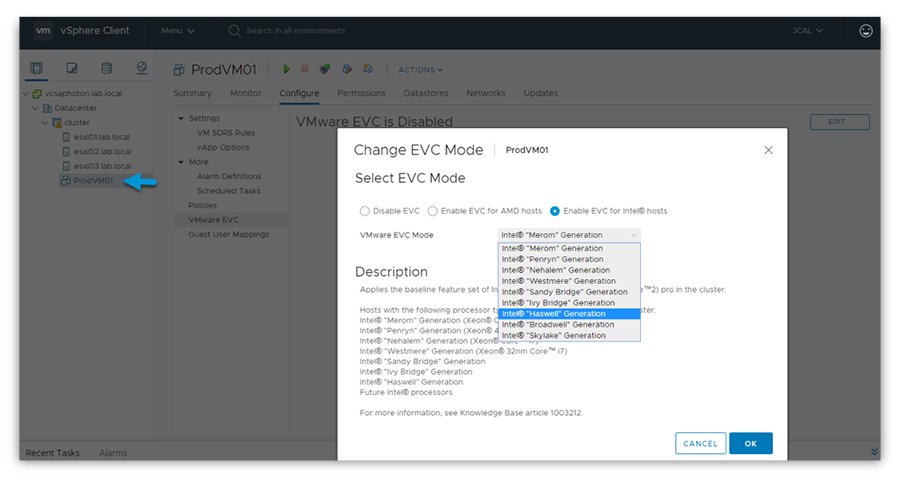
Task: Select VM SDRS Rules setting
Action: click(x=226, y=133)
